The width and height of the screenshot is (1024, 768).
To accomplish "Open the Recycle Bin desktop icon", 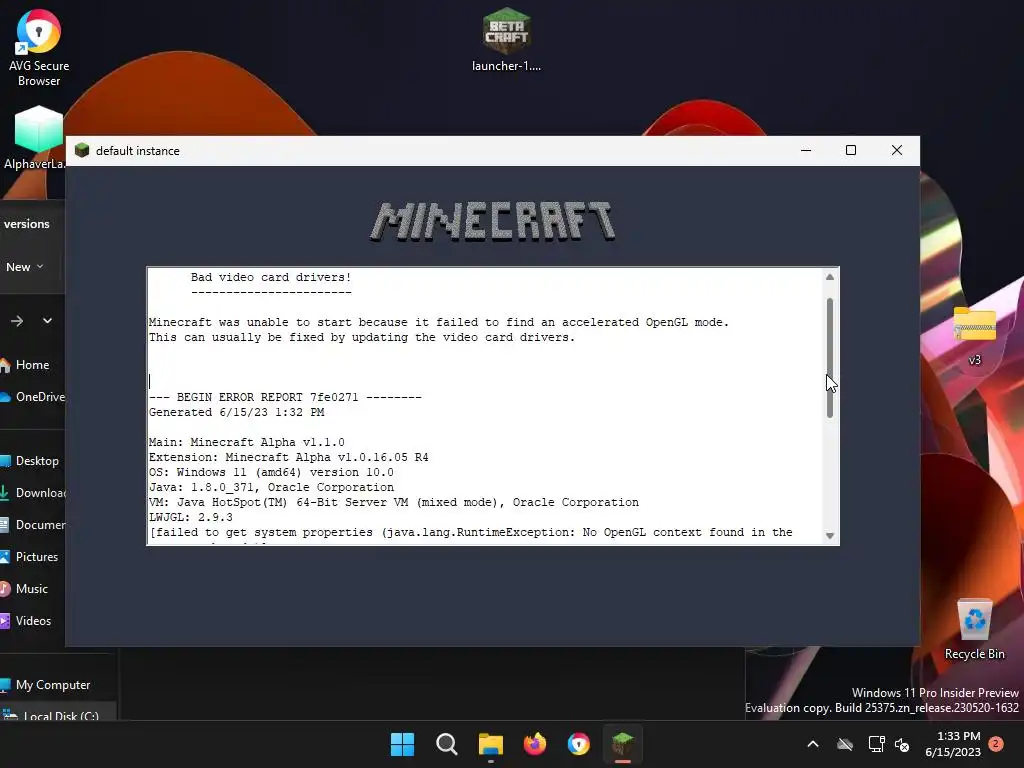I will click(x=974, y=630).
